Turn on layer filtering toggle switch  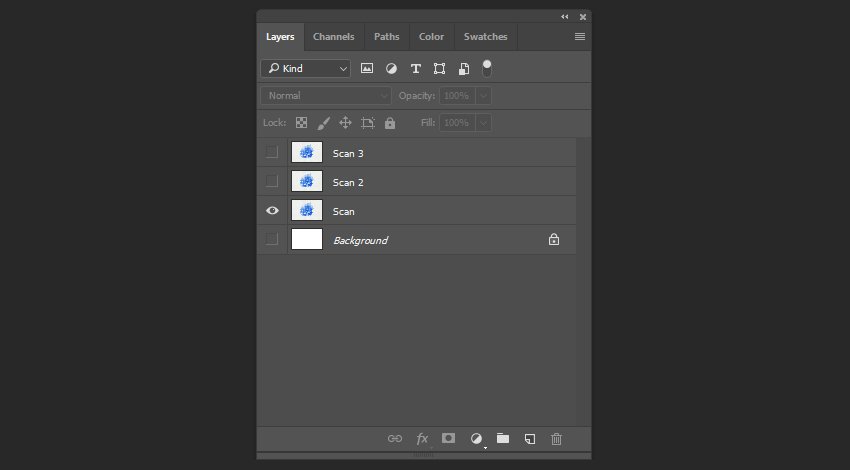tap(487, 68)
